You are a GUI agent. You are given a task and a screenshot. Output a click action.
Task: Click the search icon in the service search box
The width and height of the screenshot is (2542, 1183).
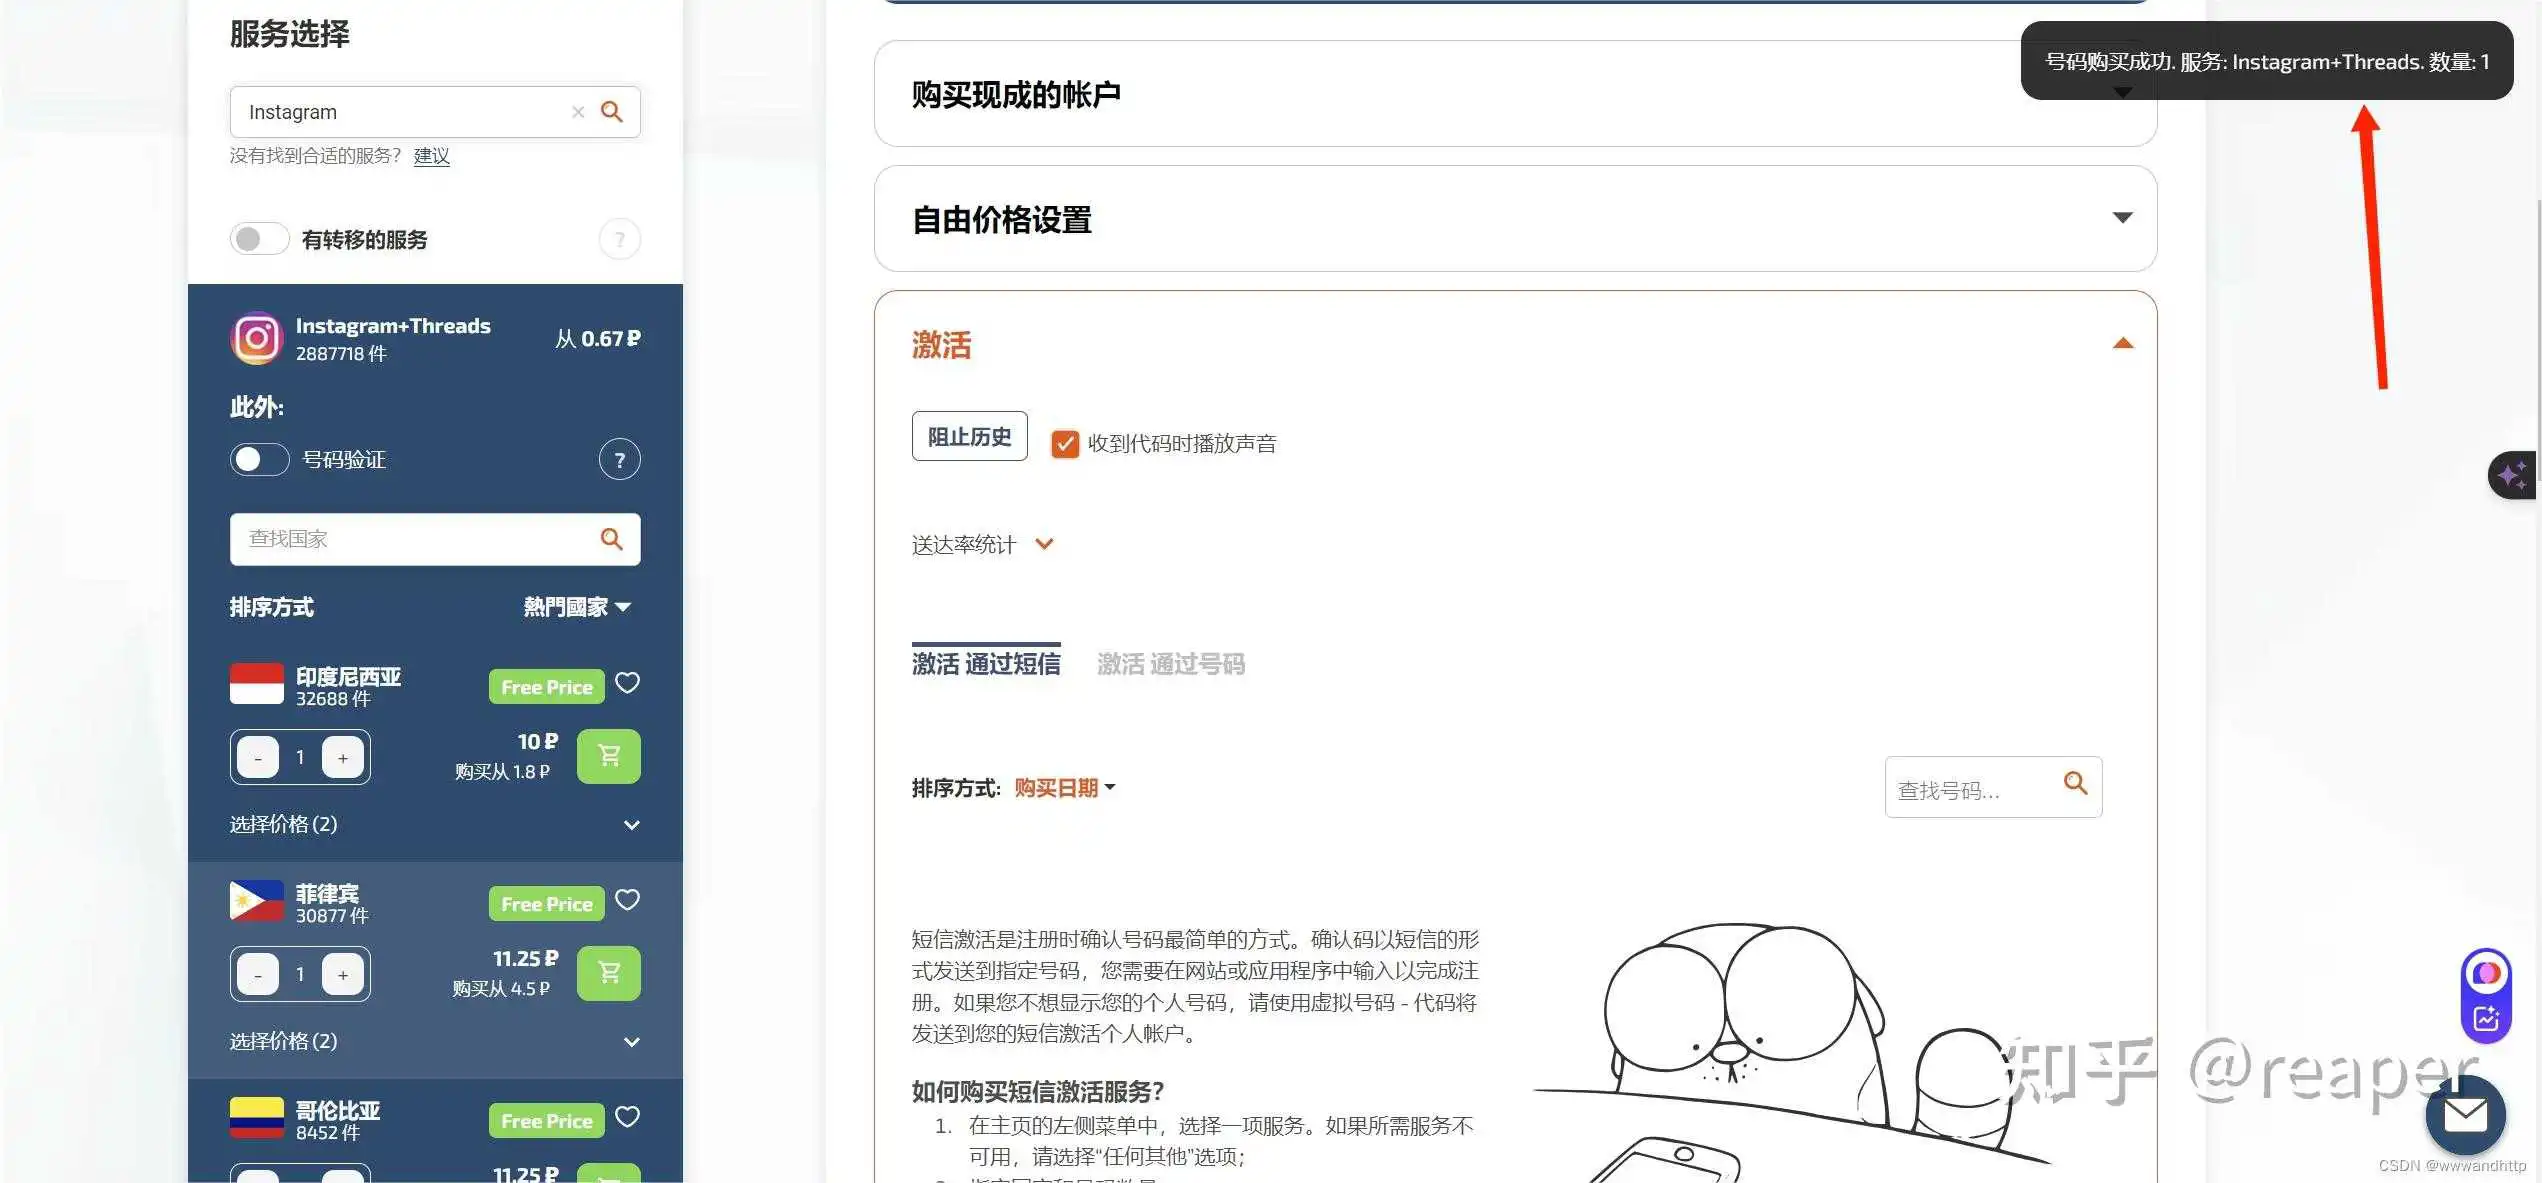coord(611,112)
